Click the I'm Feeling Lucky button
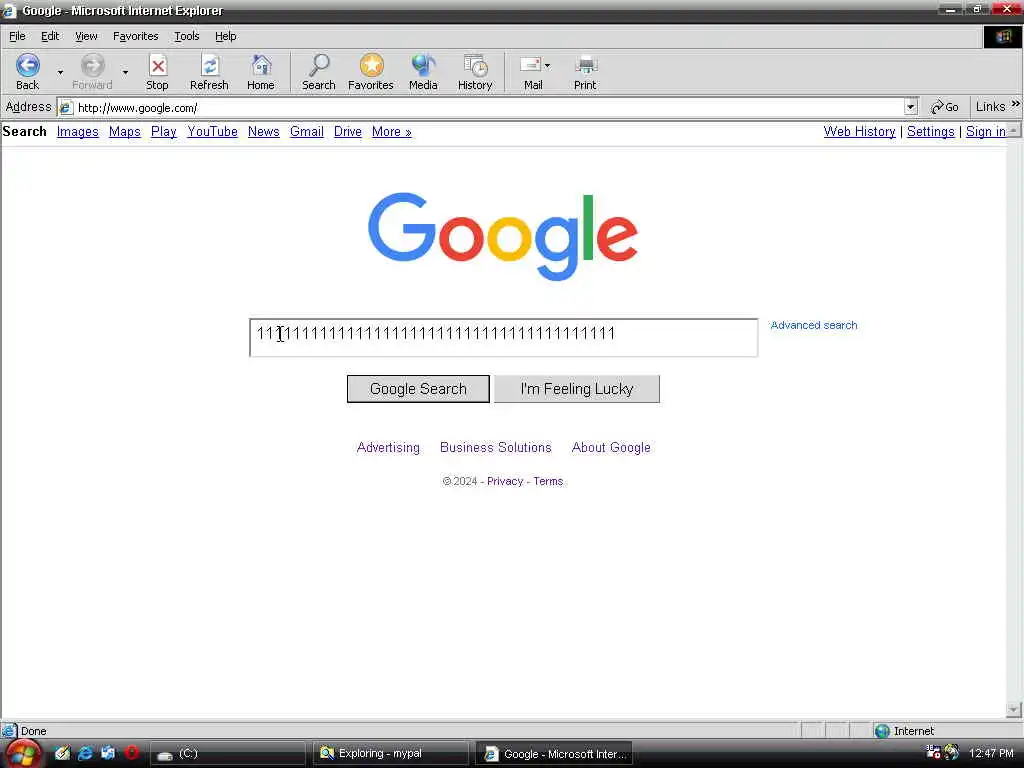The width and height of the screenshot is (1024, 768). pyautogui.click(x=577, y=389)
